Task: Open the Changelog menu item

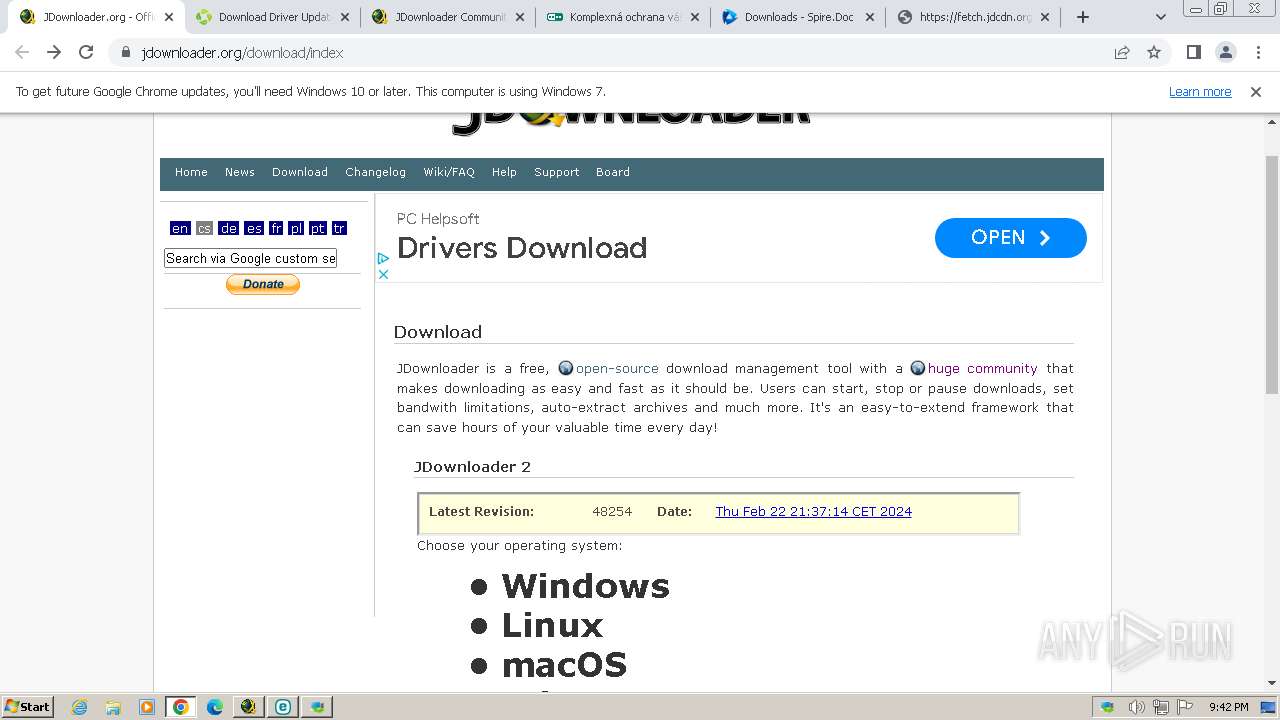Action: pos(376,172)
